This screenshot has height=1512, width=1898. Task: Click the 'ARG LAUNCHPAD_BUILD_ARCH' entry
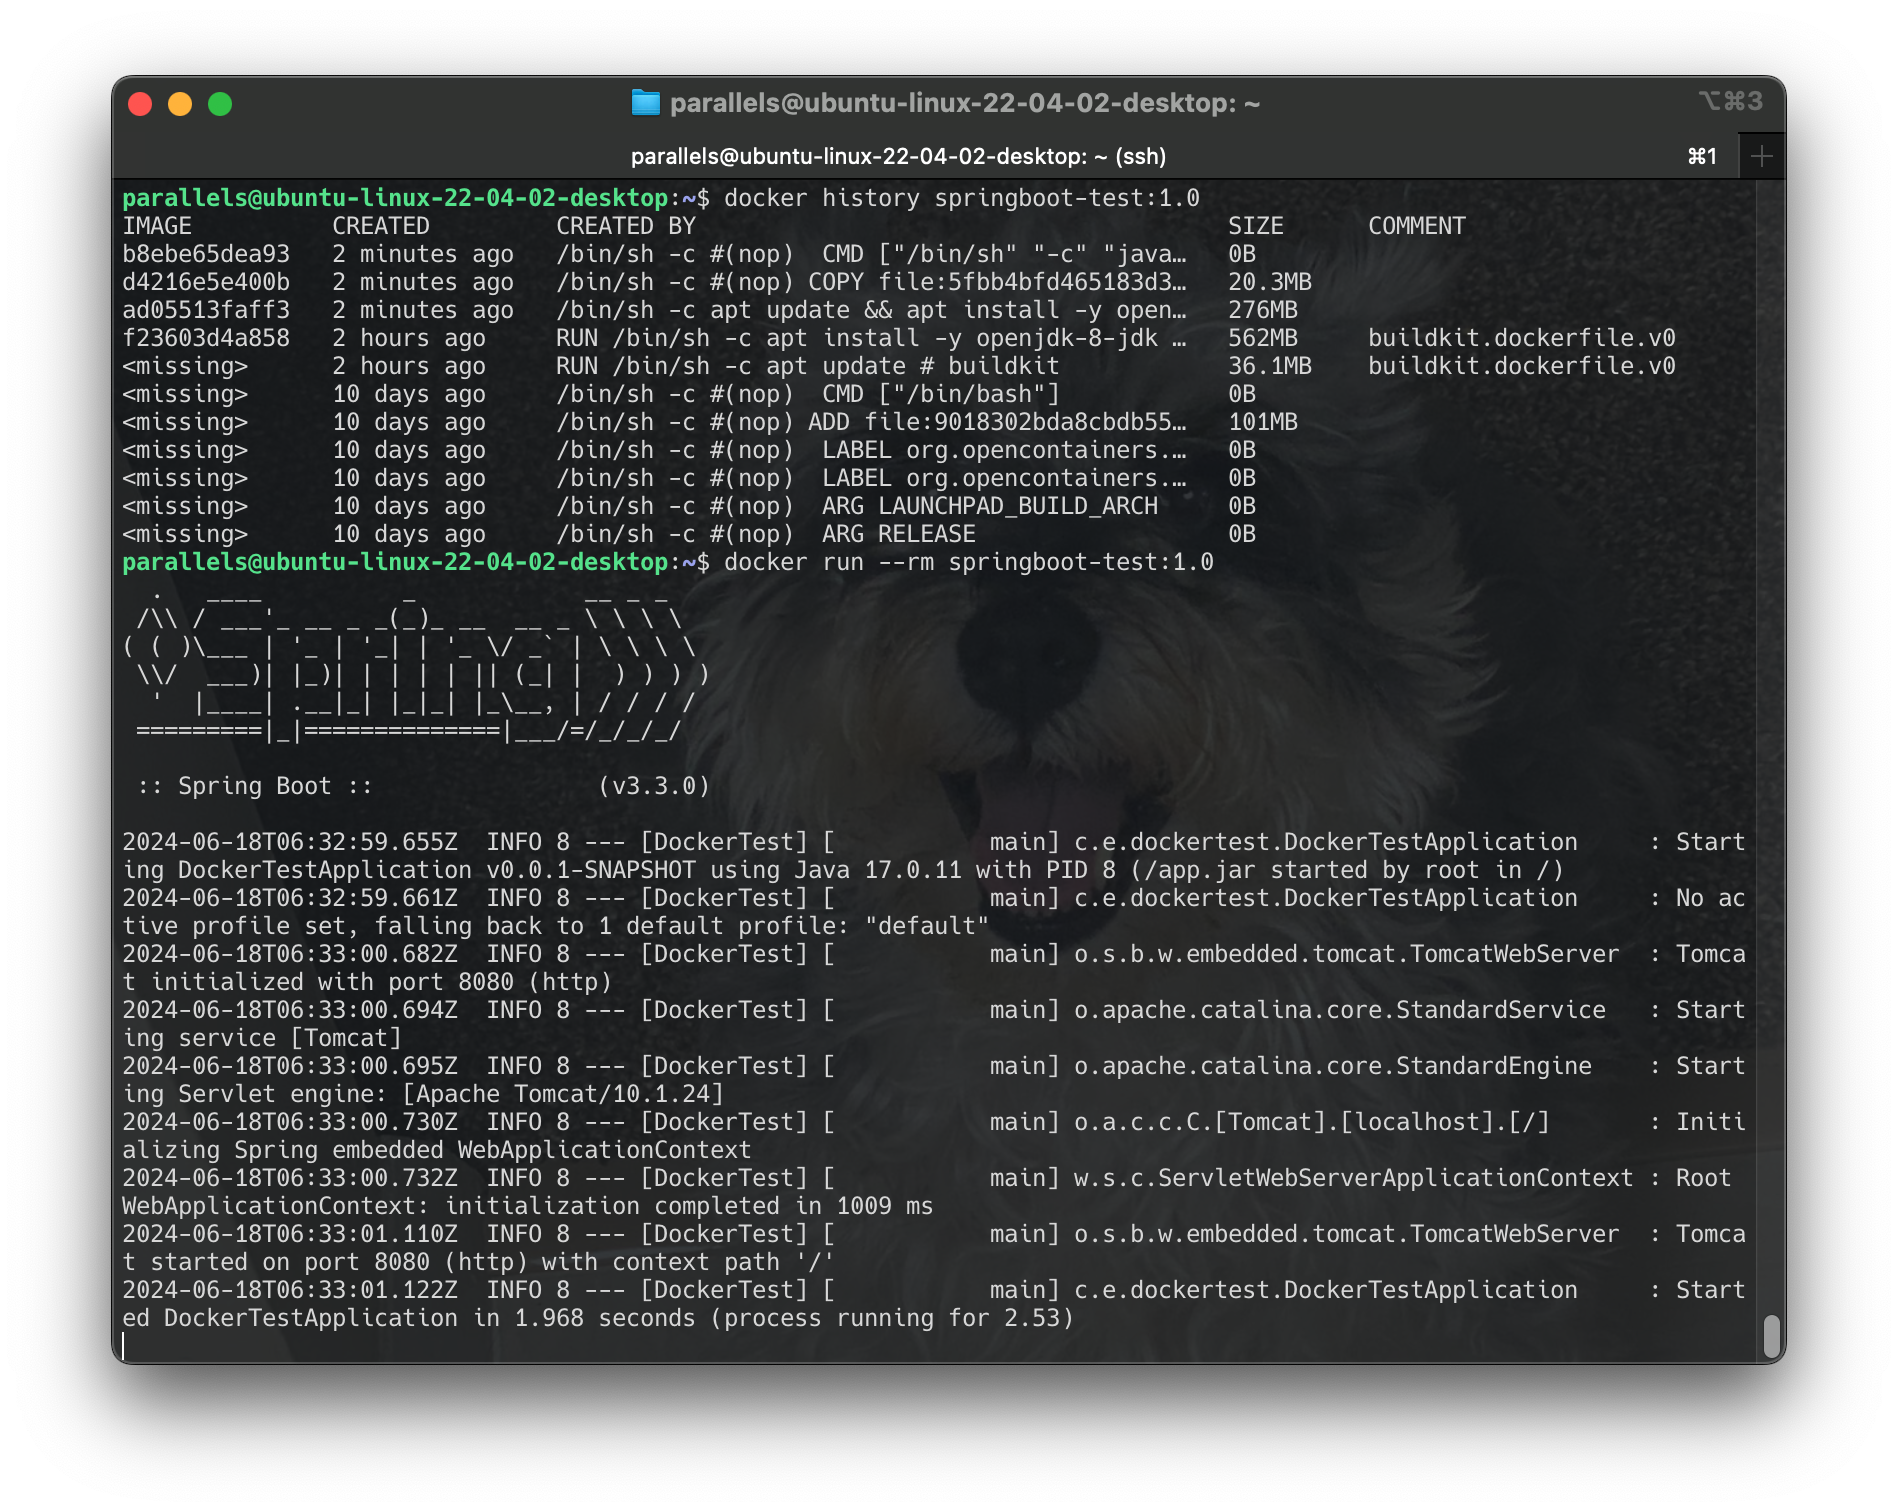pos(990,506)
